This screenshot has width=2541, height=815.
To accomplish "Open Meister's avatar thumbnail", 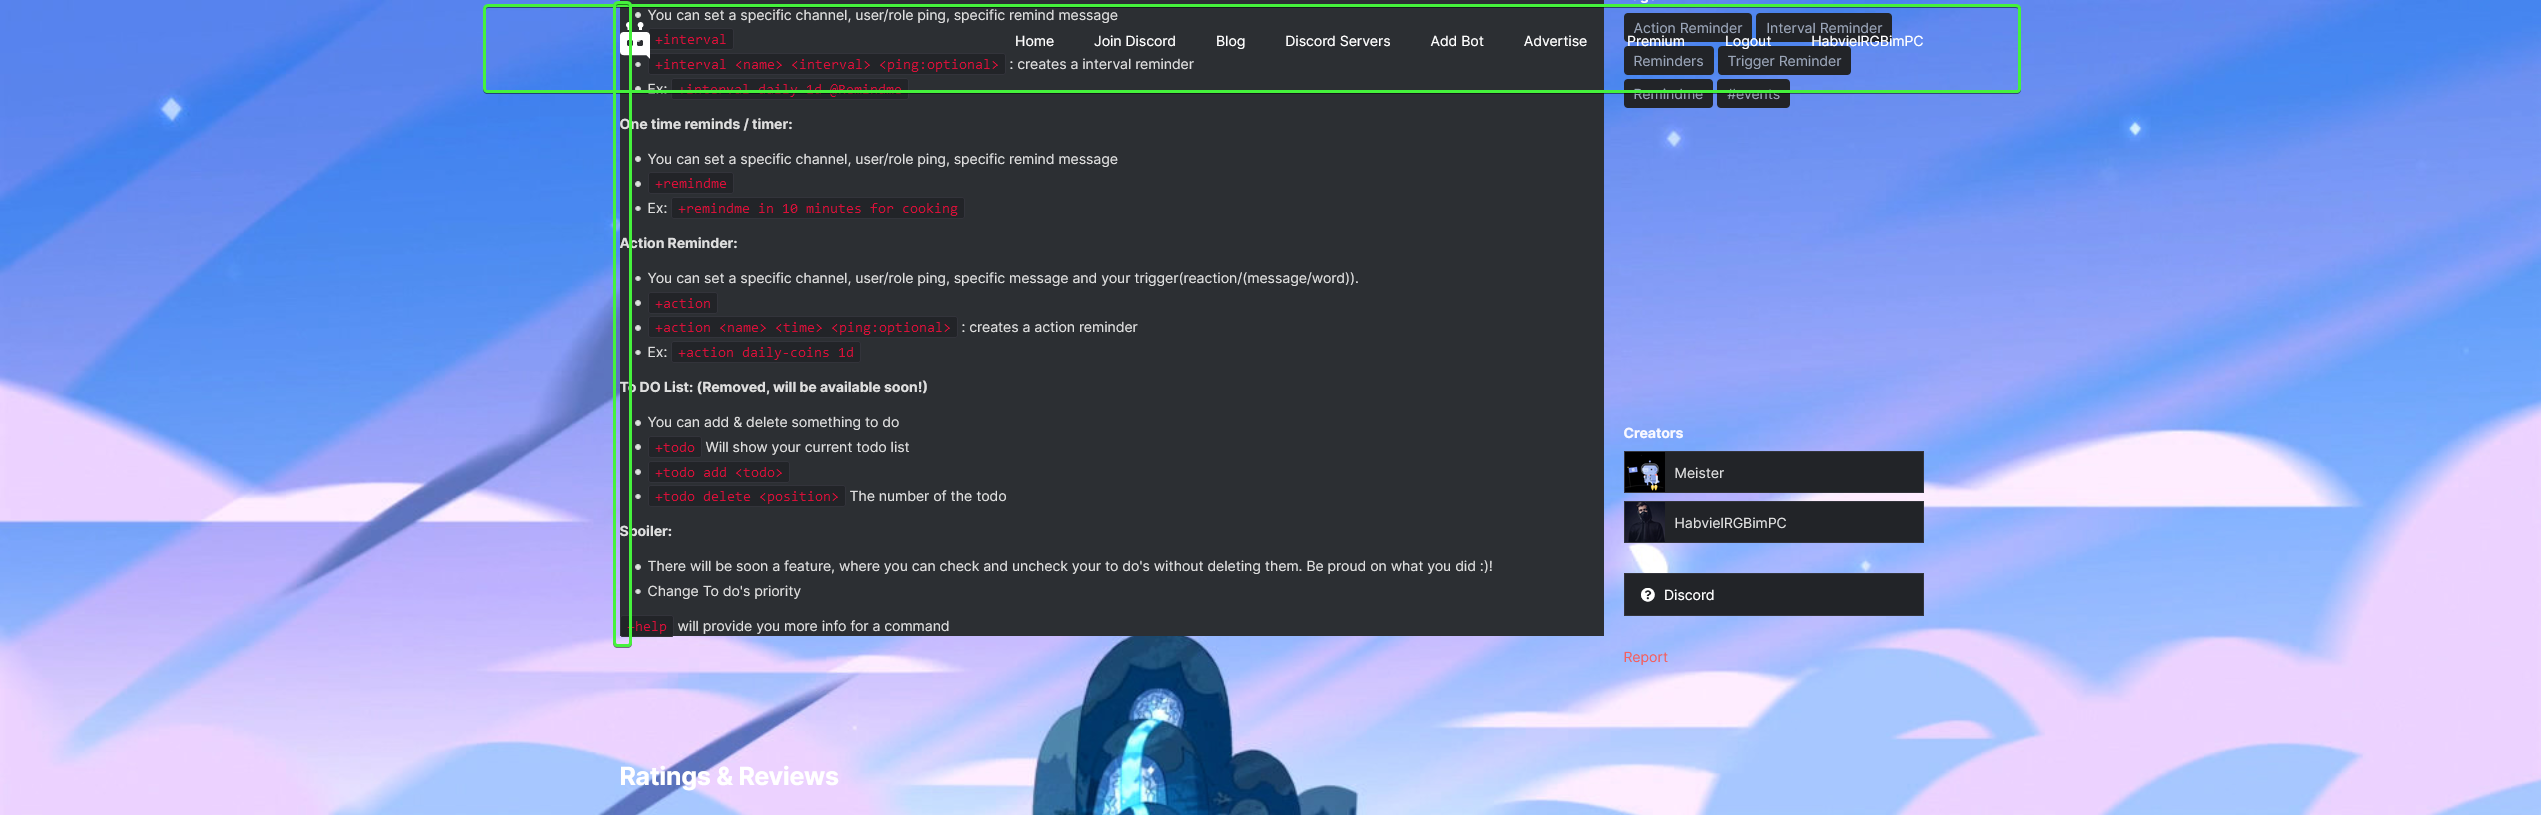I will (1644, 472).
